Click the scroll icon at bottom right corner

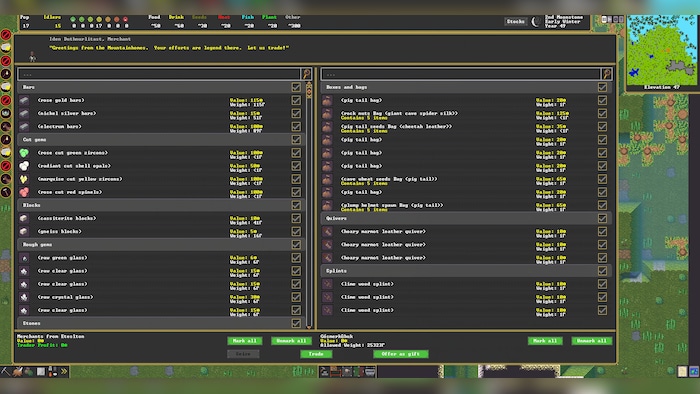[682, 371]
